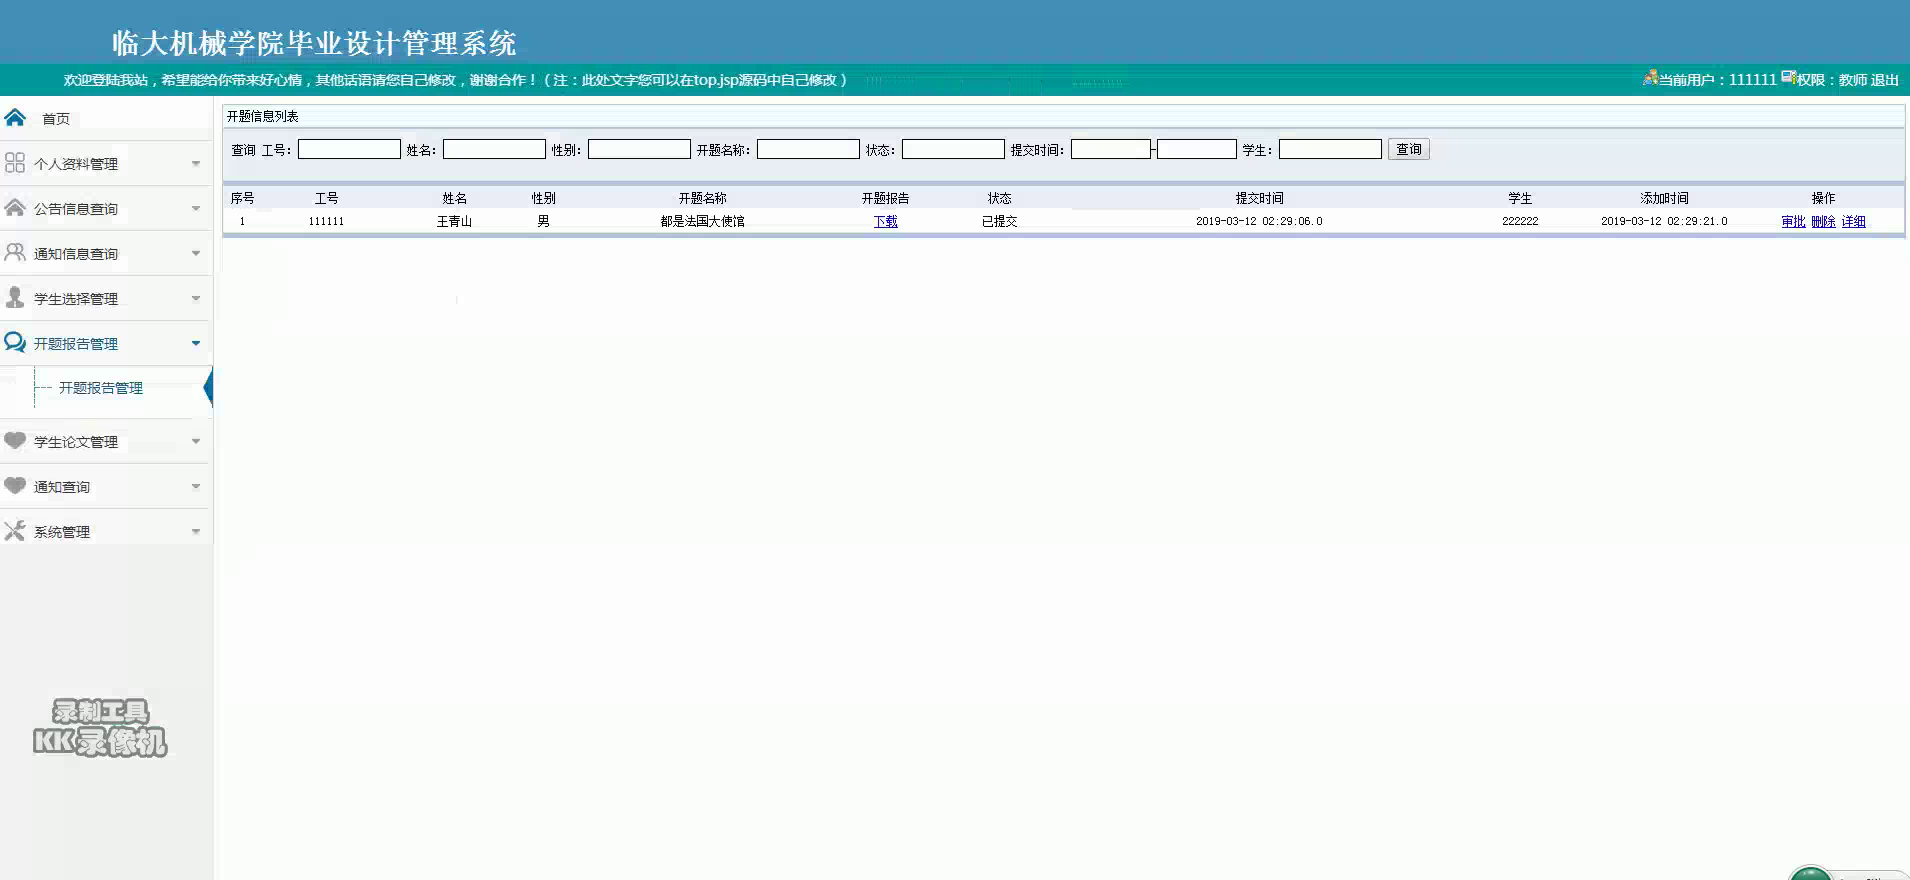Expand the 学生论文管理 dropdown arrow
The image size is (1910, 880).
click(x=196, y=441)
